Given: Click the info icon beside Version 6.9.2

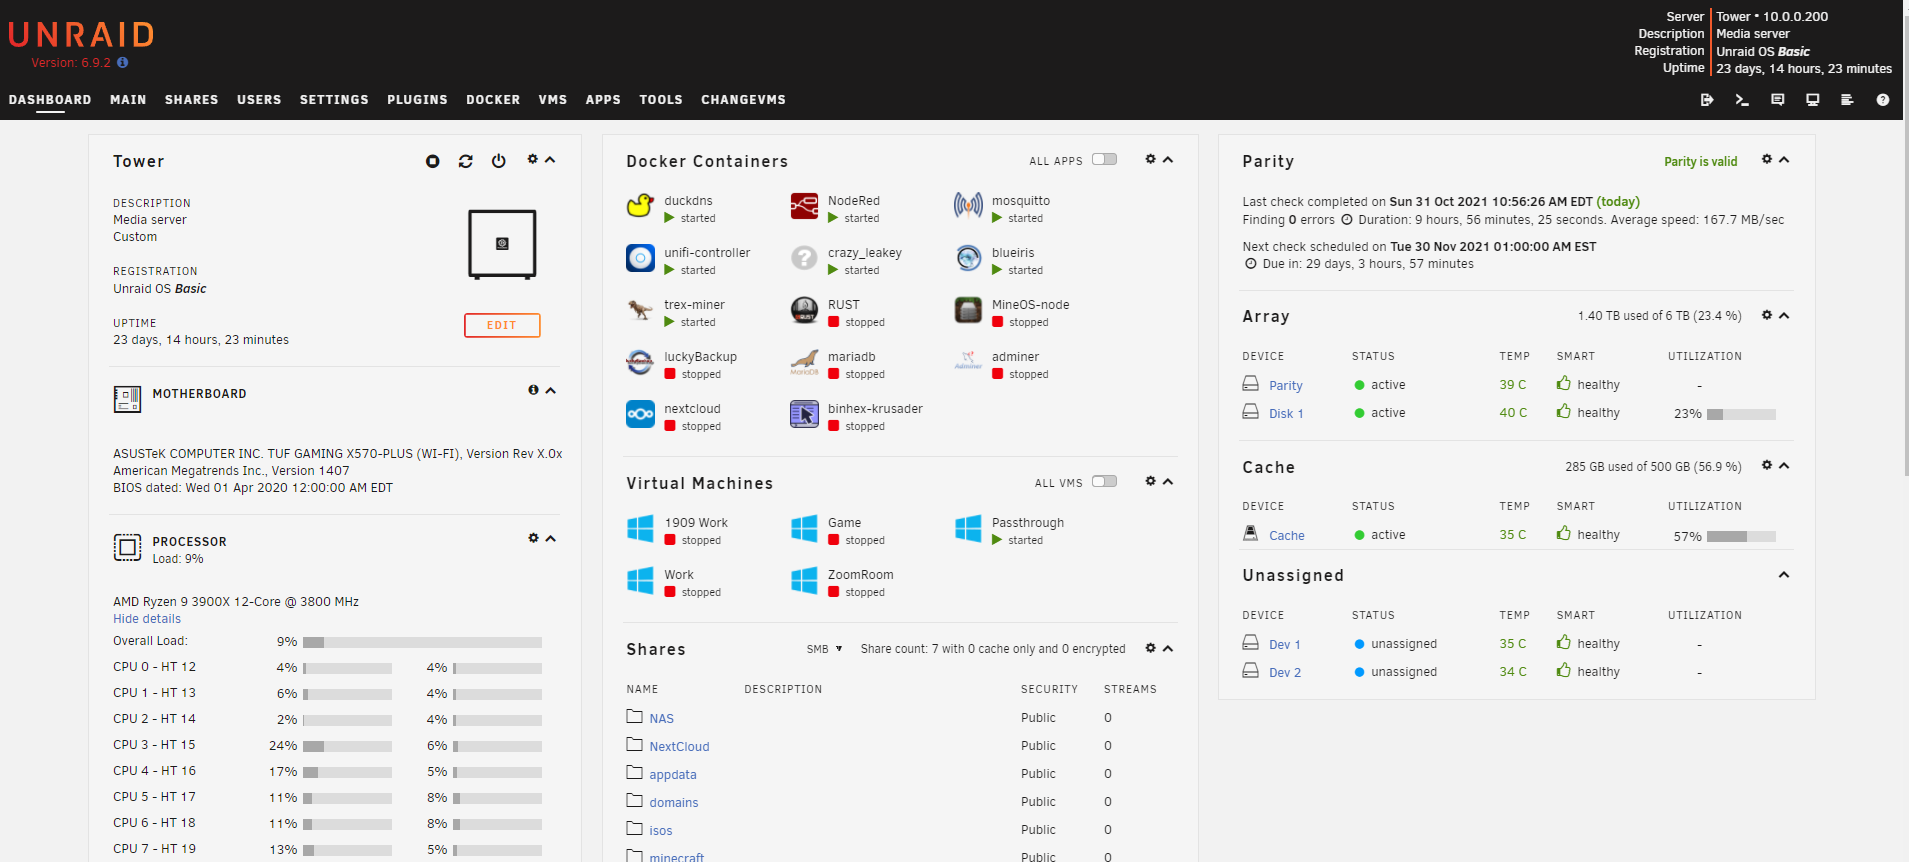Looking at the screenshot, I should [x=123, y=62].
